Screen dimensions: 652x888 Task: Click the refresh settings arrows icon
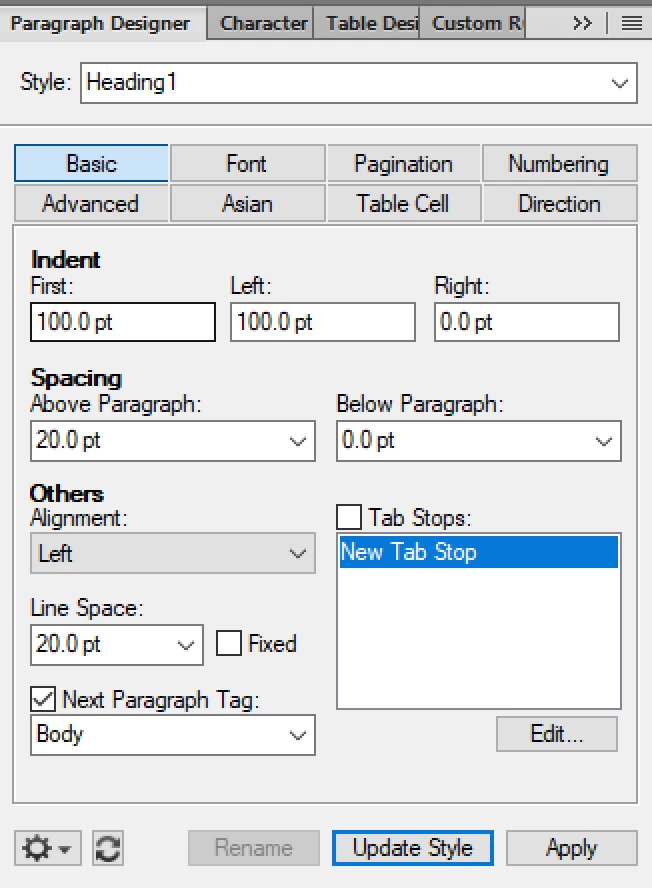tap(108, 848)
